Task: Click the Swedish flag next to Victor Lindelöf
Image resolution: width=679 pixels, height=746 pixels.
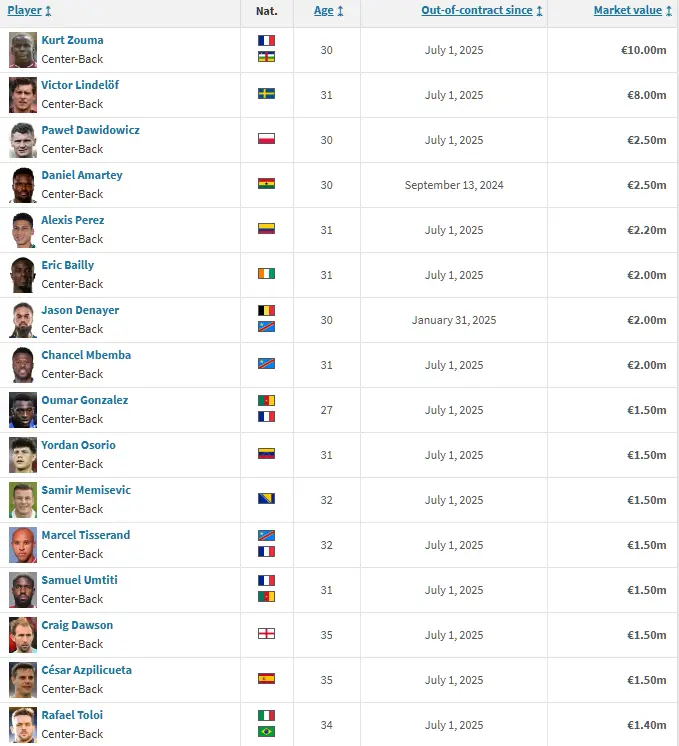Action: pyautogui.click(x=266, y=94)
